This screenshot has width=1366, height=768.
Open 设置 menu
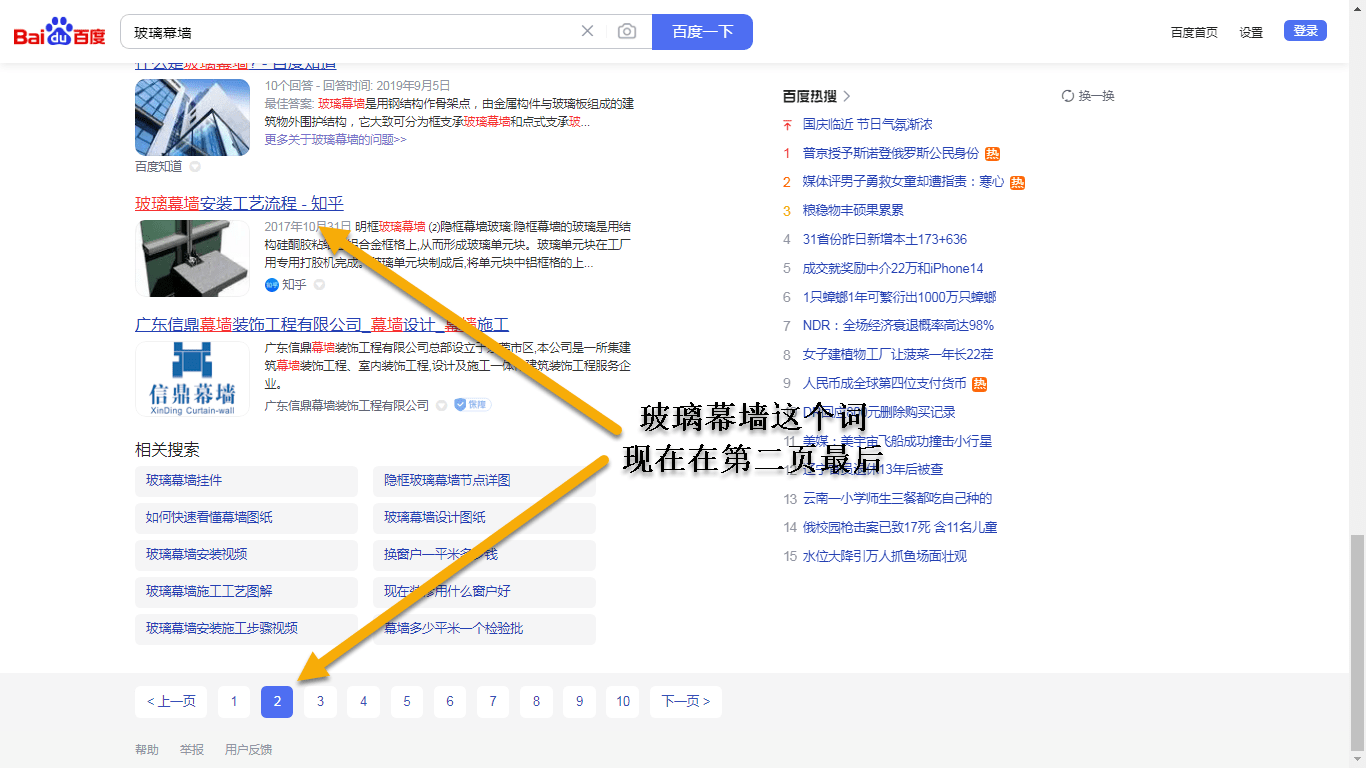point(1251,32)
